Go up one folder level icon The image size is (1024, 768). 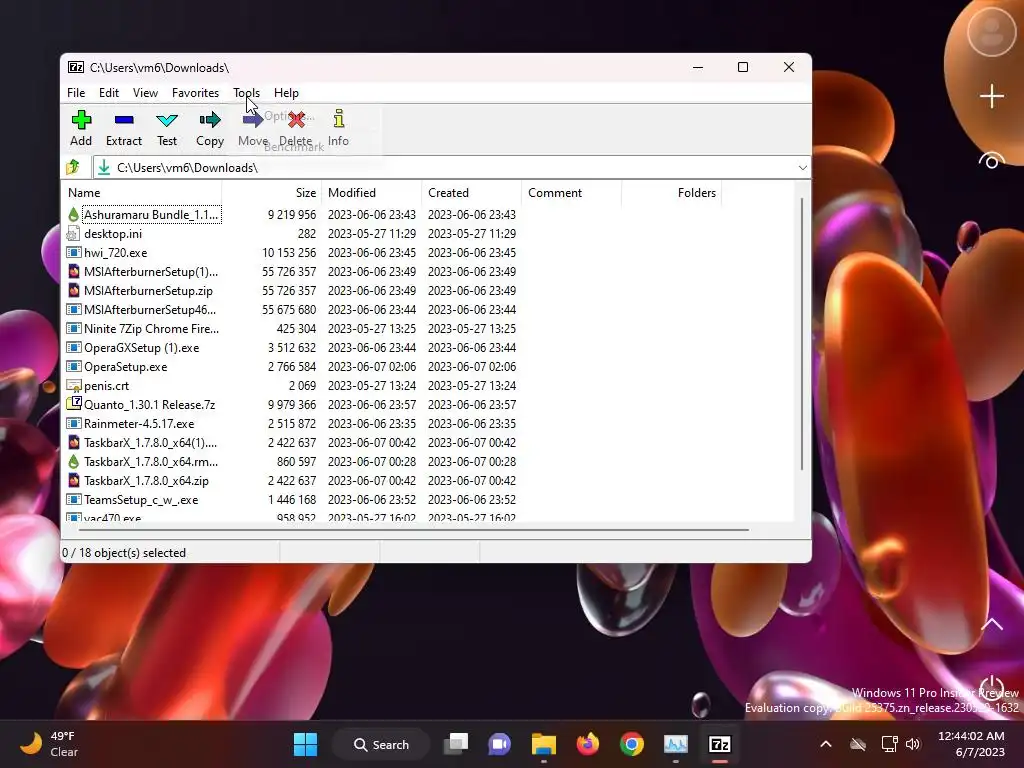(73, 167)
